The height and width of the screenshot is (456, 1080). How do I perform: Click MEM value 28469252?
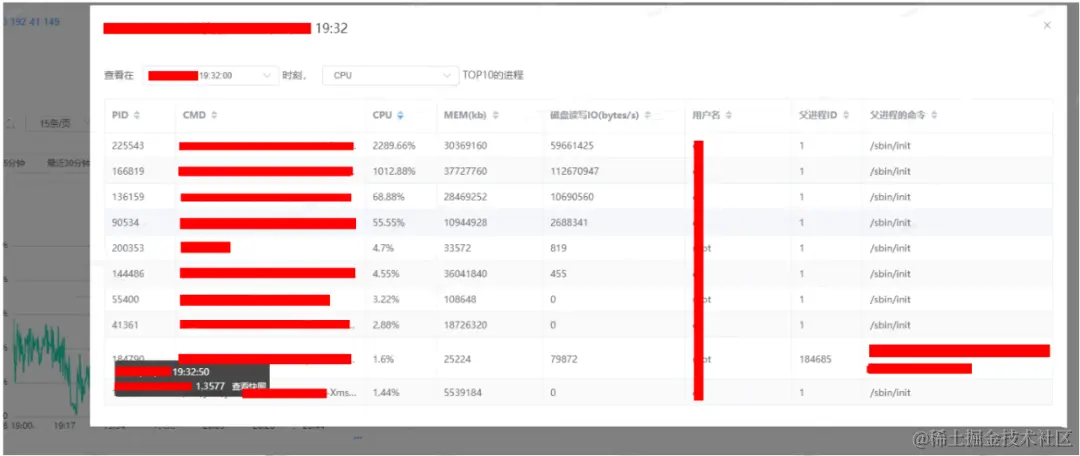click(x=465, y=197)
